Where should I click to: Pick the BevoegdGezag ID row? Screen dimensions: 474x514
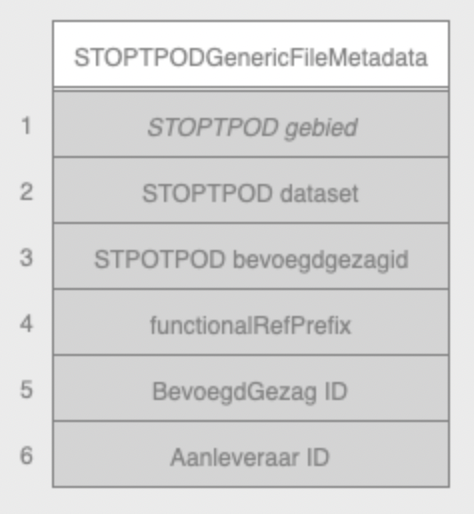251,388
